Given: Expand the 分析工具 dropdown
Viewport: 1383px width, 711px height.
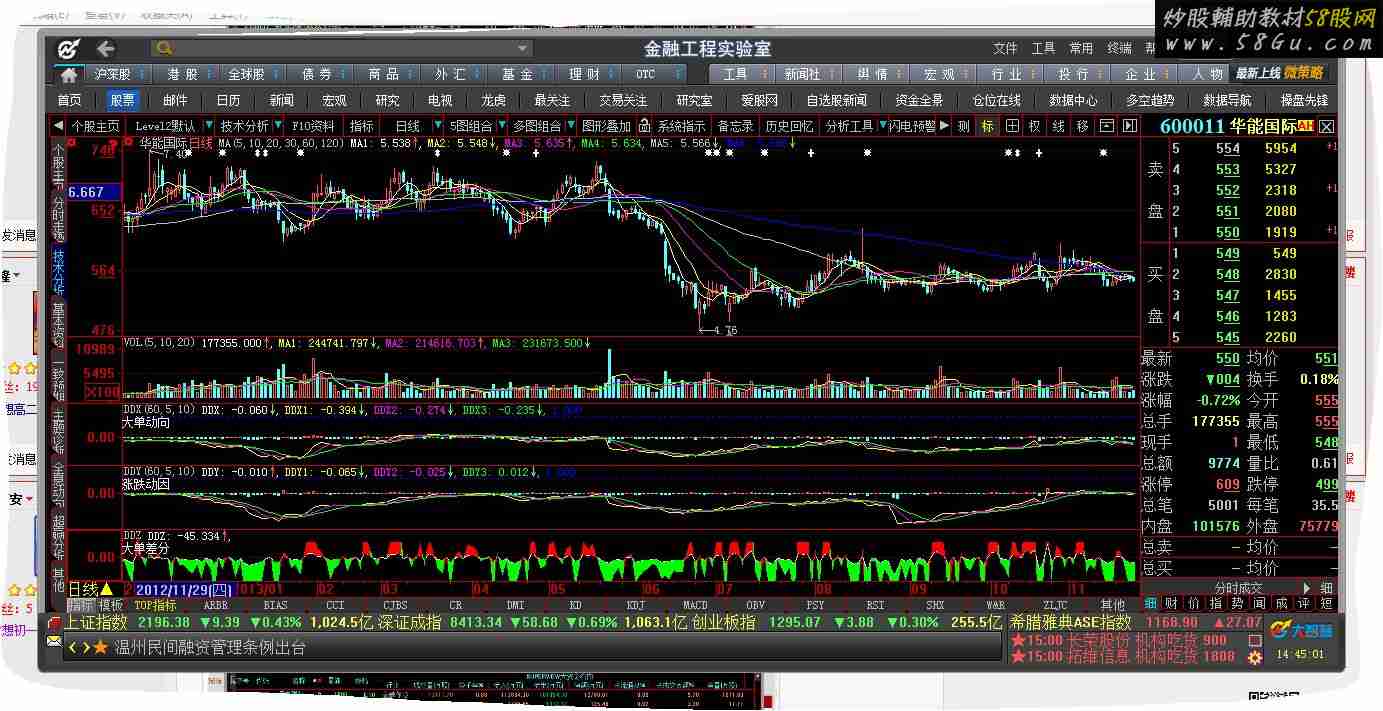Looking at the screenshot, I should [881, 126].
